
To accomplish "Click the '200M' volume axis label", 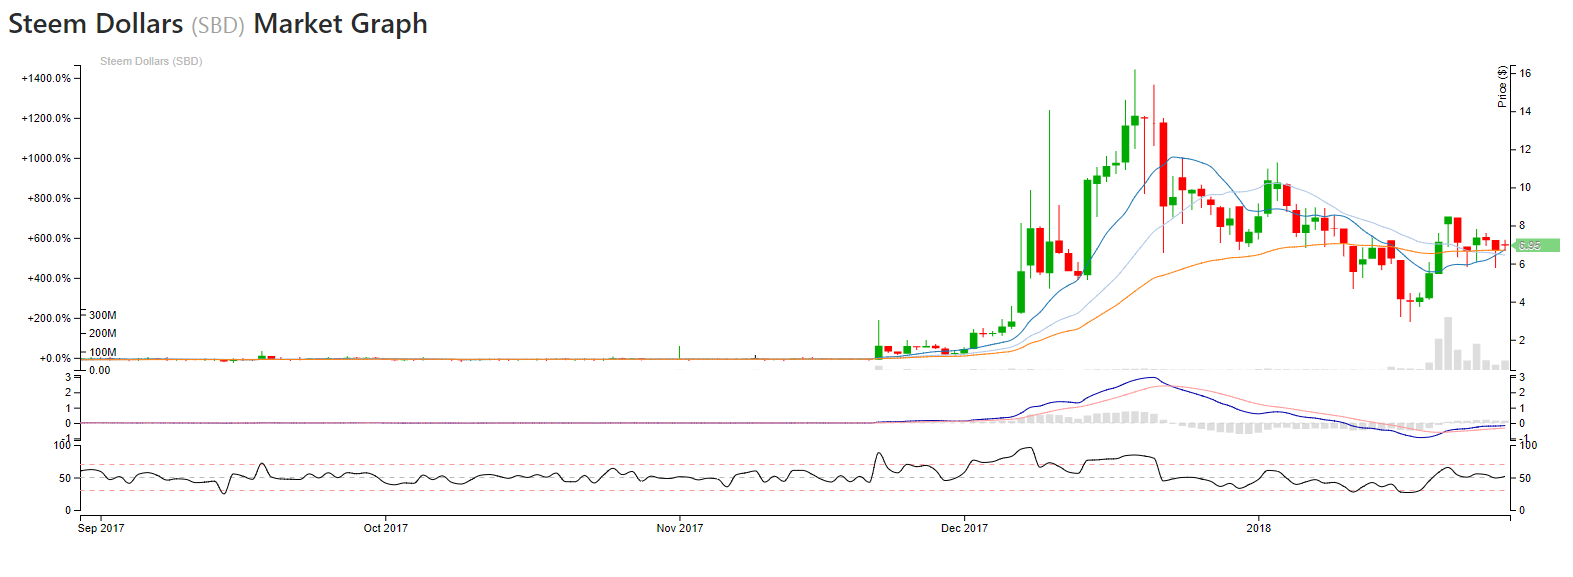I will [x=103, y=333].
